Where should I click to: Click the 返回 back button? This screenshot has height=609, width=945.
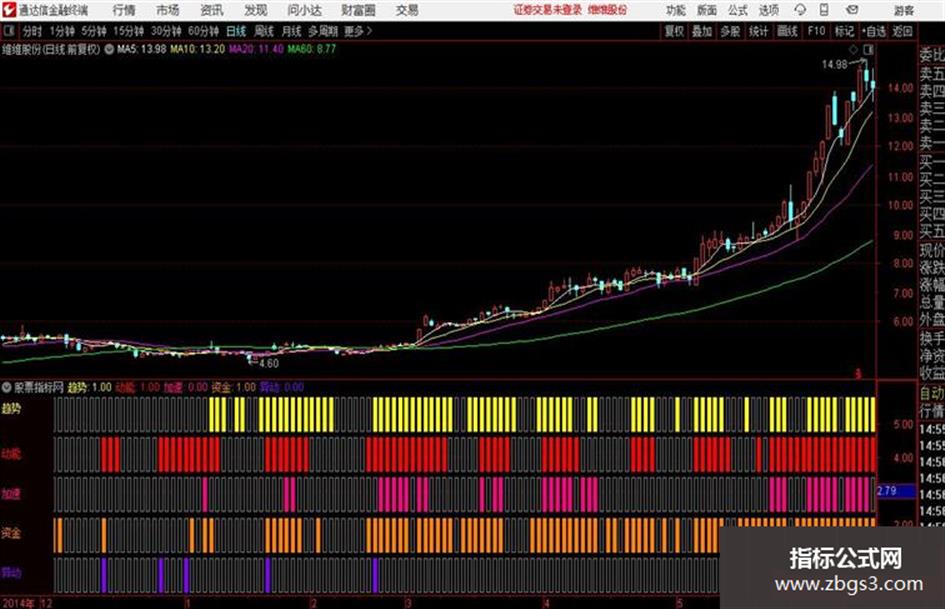tap(902, 31)
